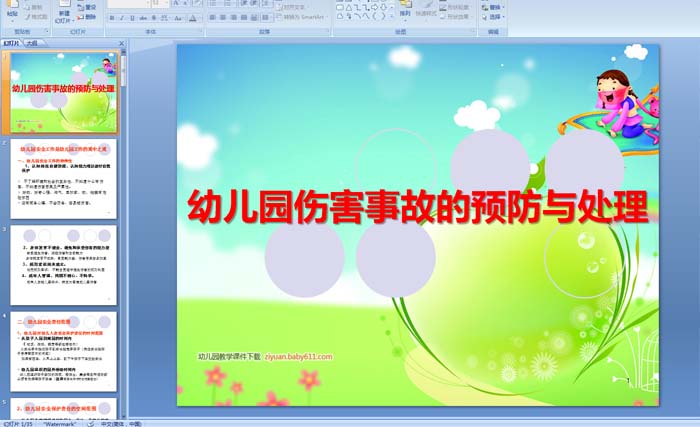Pick the left brace shape

[x=375, y=17]
